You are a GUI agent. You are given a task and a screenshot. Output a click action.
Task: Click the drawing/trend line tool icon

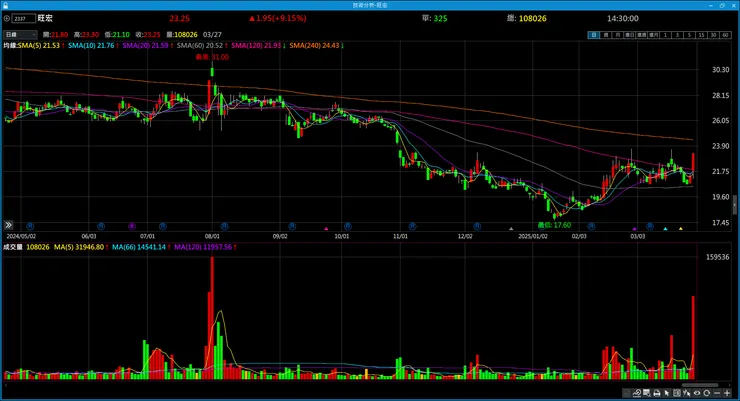click(637, 393)
